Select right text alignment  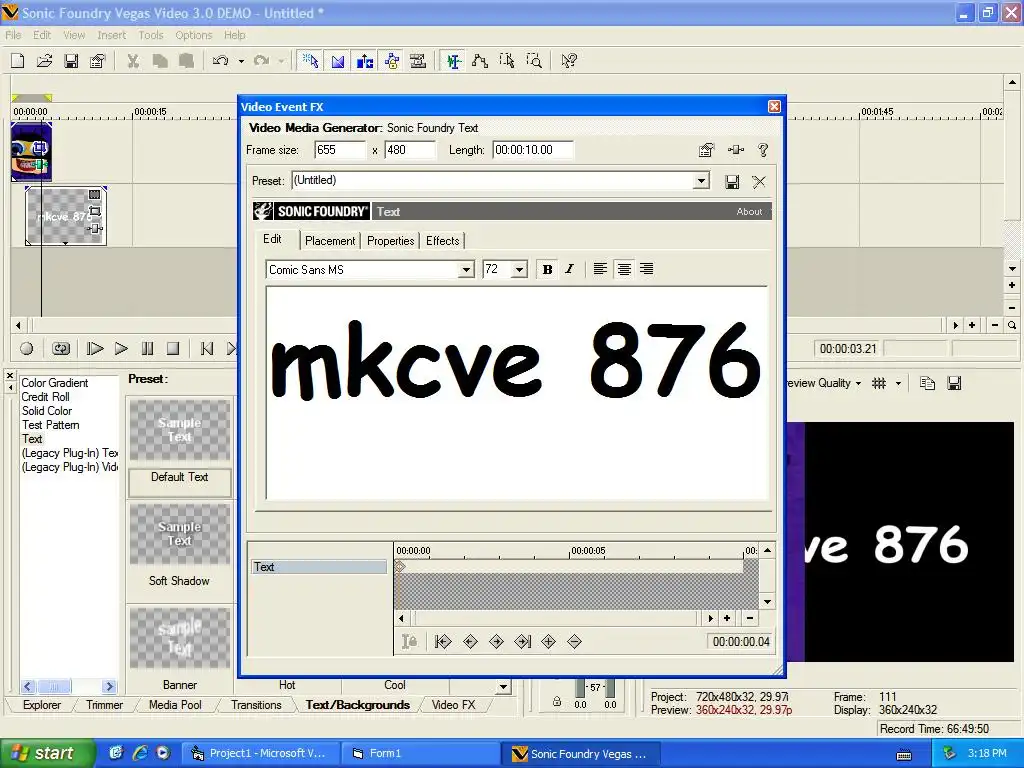(647, 269)
